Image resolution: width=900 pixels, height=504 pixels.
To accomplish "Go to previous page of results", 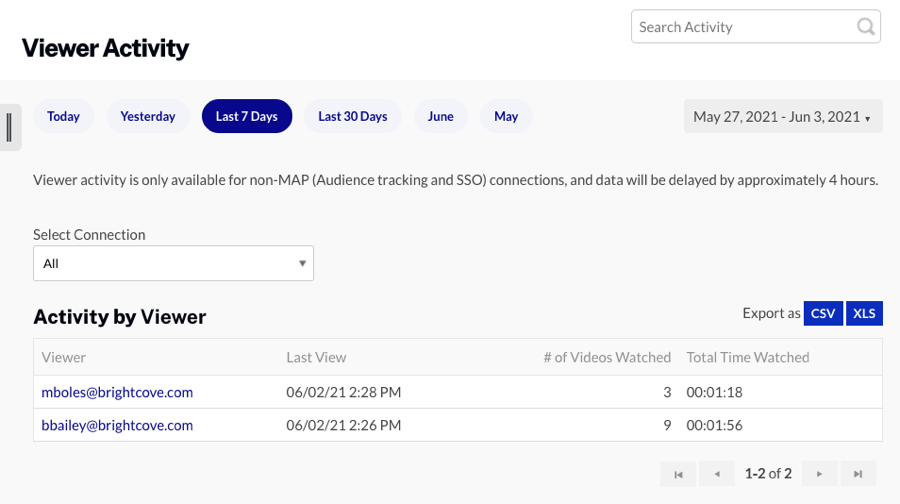I will (x=717, y=474).
